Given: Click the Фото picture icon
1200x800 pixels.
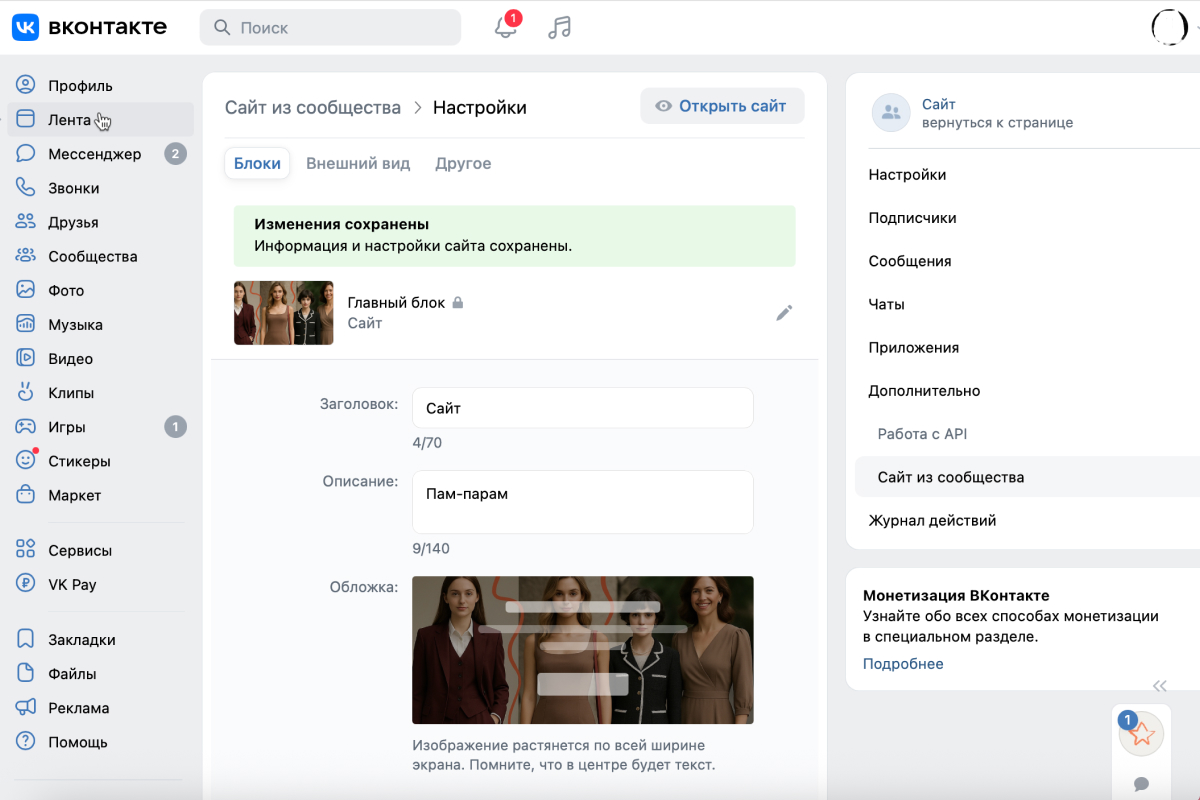Looking at the screenshot, I should [26, 290].
